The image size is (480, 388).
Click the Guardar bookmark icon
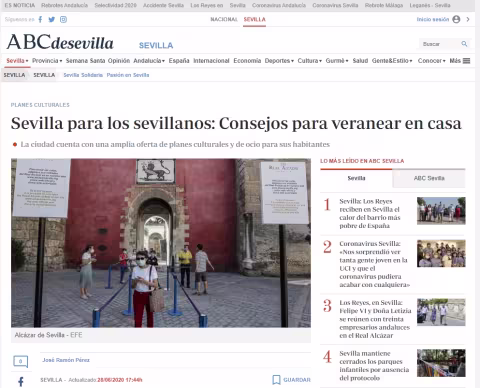pyautogui.click(x=276, y=380)
